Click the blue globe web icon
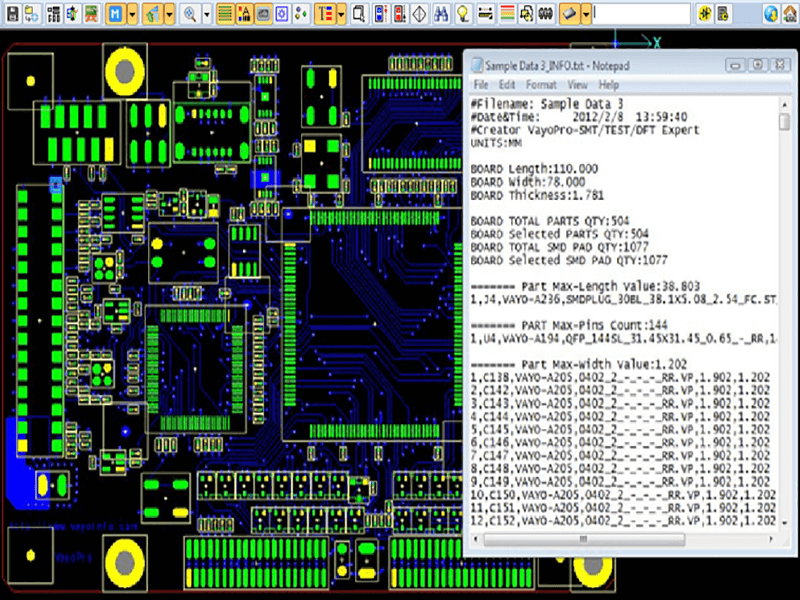The width and height of the screenshot is (800, 600). [x=771, y=14]
